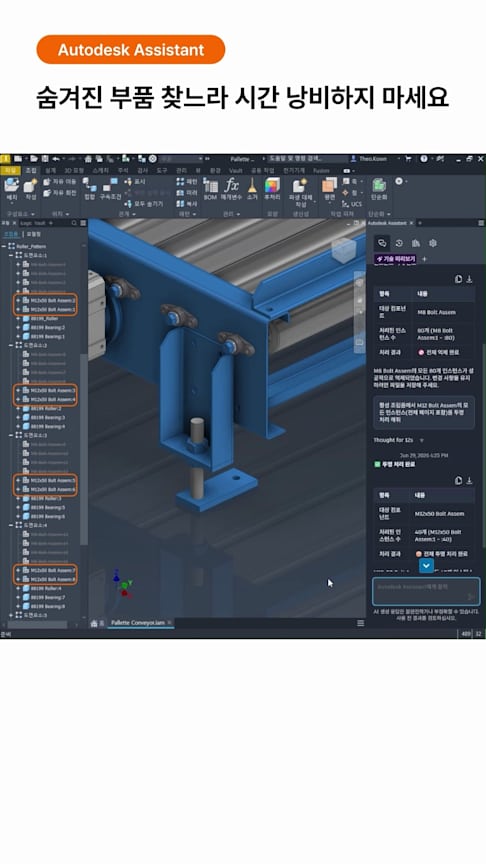
Task: Open the 파일 ribbon tab
Action: [x=10, y=170]
